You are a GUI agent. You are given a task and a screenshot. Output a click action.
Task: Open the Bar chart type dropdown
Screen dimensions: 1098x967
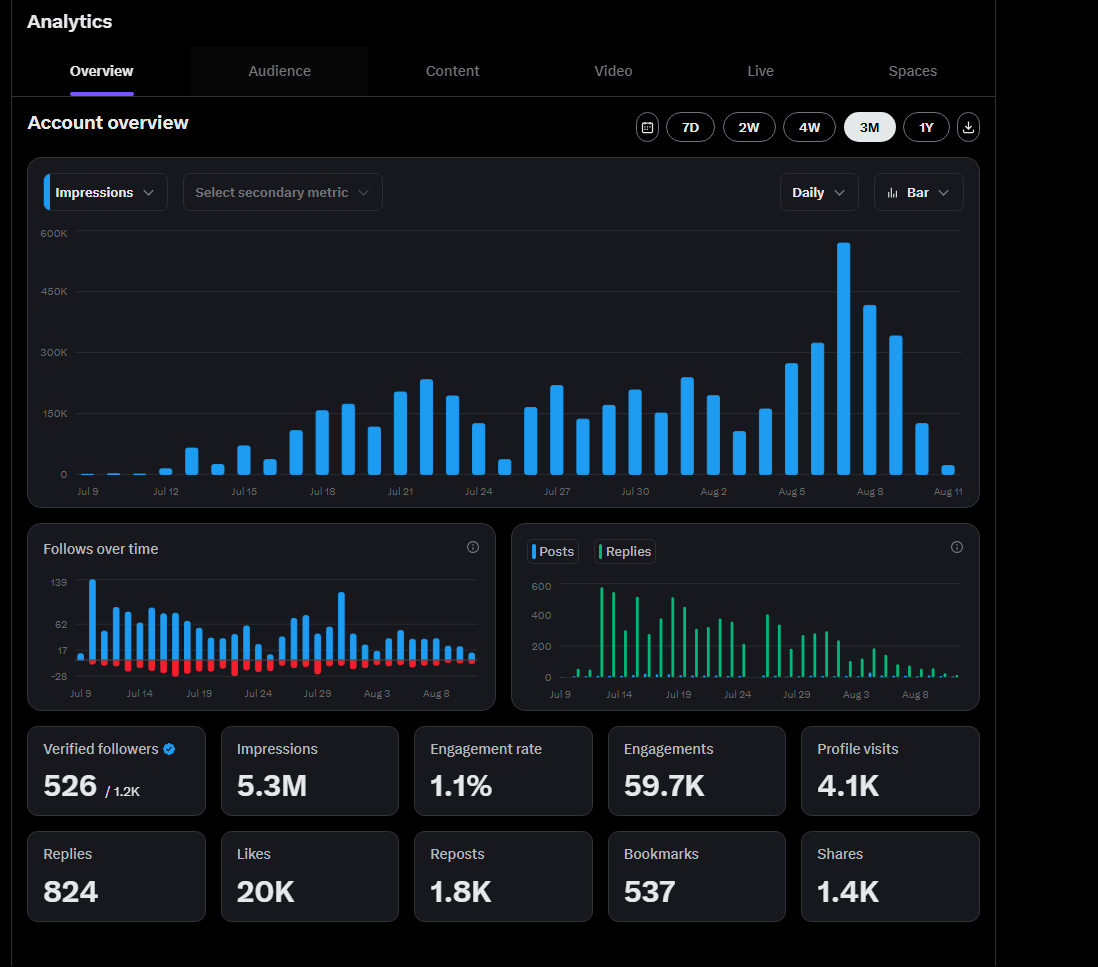coord(918,192)
